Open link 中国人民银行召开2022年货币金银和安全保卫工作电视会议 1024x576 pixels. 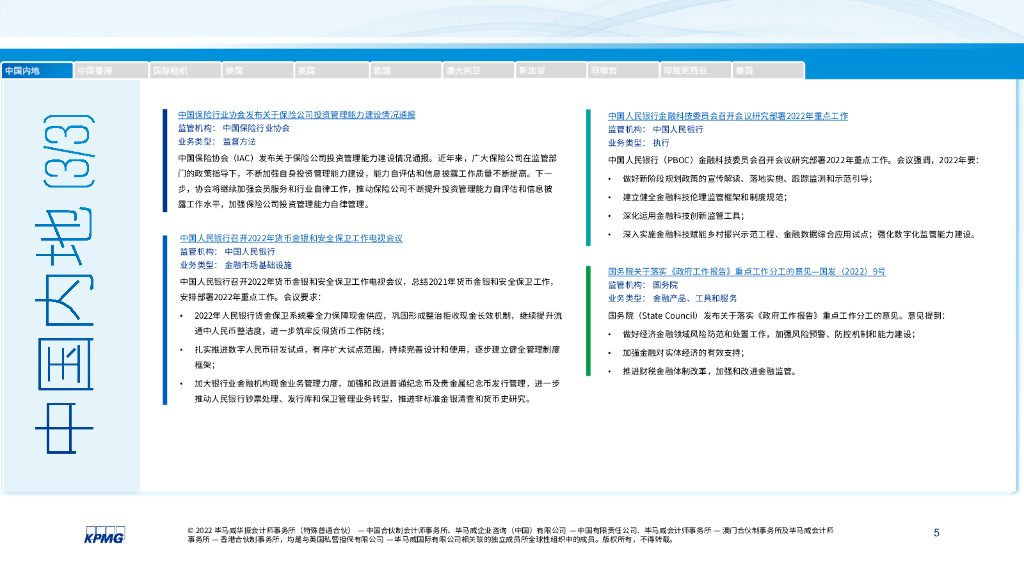tap(291, 238)
